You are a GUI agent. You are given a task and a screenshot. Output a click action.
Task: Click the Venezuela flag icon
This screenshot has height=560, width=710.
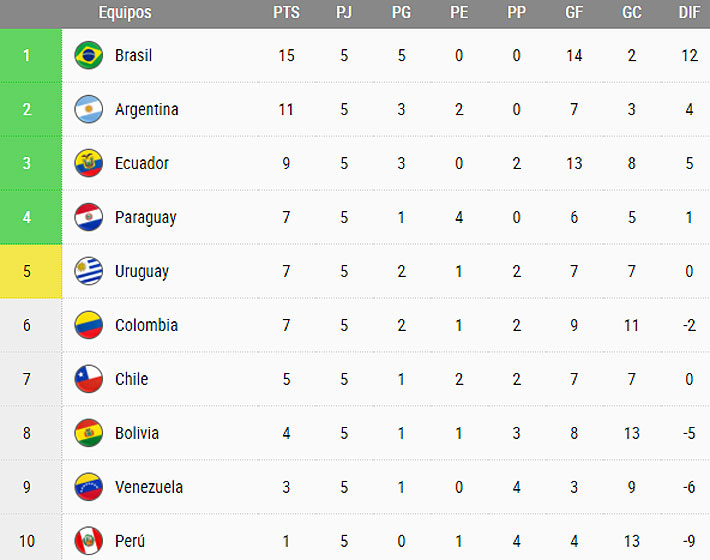tap(89, 487)
